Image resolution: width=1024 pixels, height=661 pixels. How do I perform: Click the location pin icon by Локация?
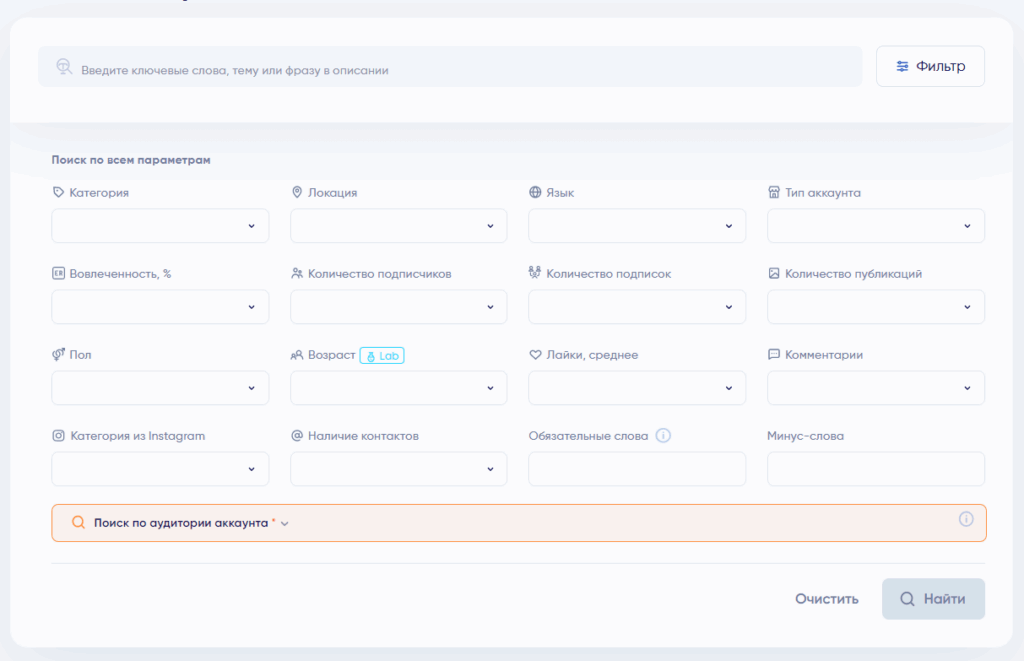pos(297,192)
